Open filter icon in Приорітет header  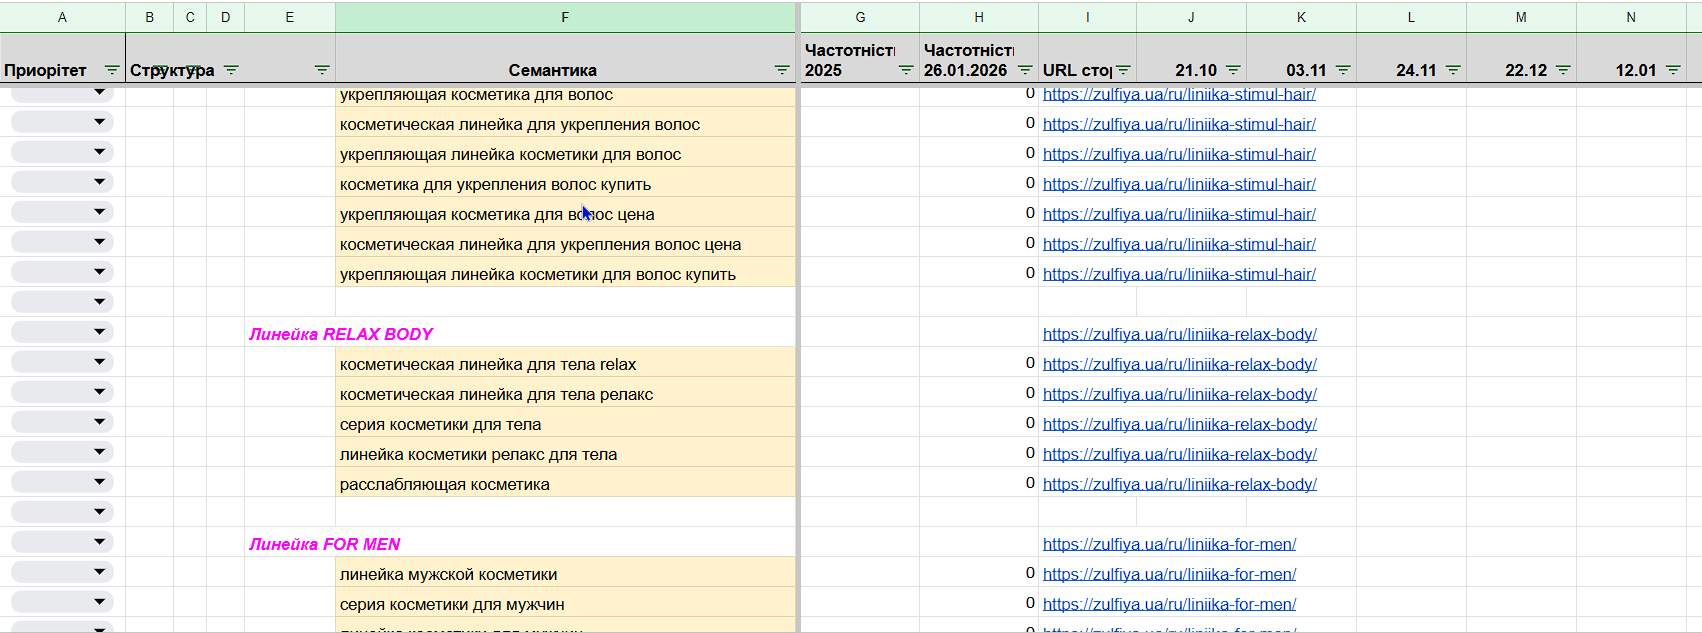pos(112,70)
